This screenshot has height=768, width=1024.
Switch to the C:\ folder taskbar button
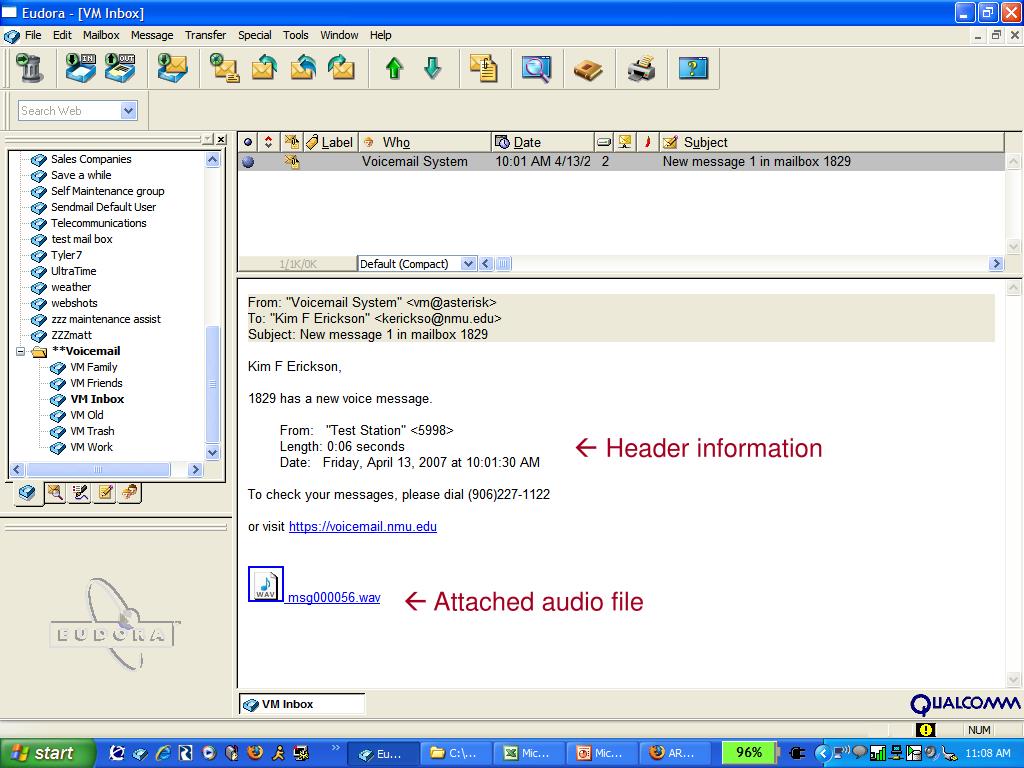[x=453, y=753]
